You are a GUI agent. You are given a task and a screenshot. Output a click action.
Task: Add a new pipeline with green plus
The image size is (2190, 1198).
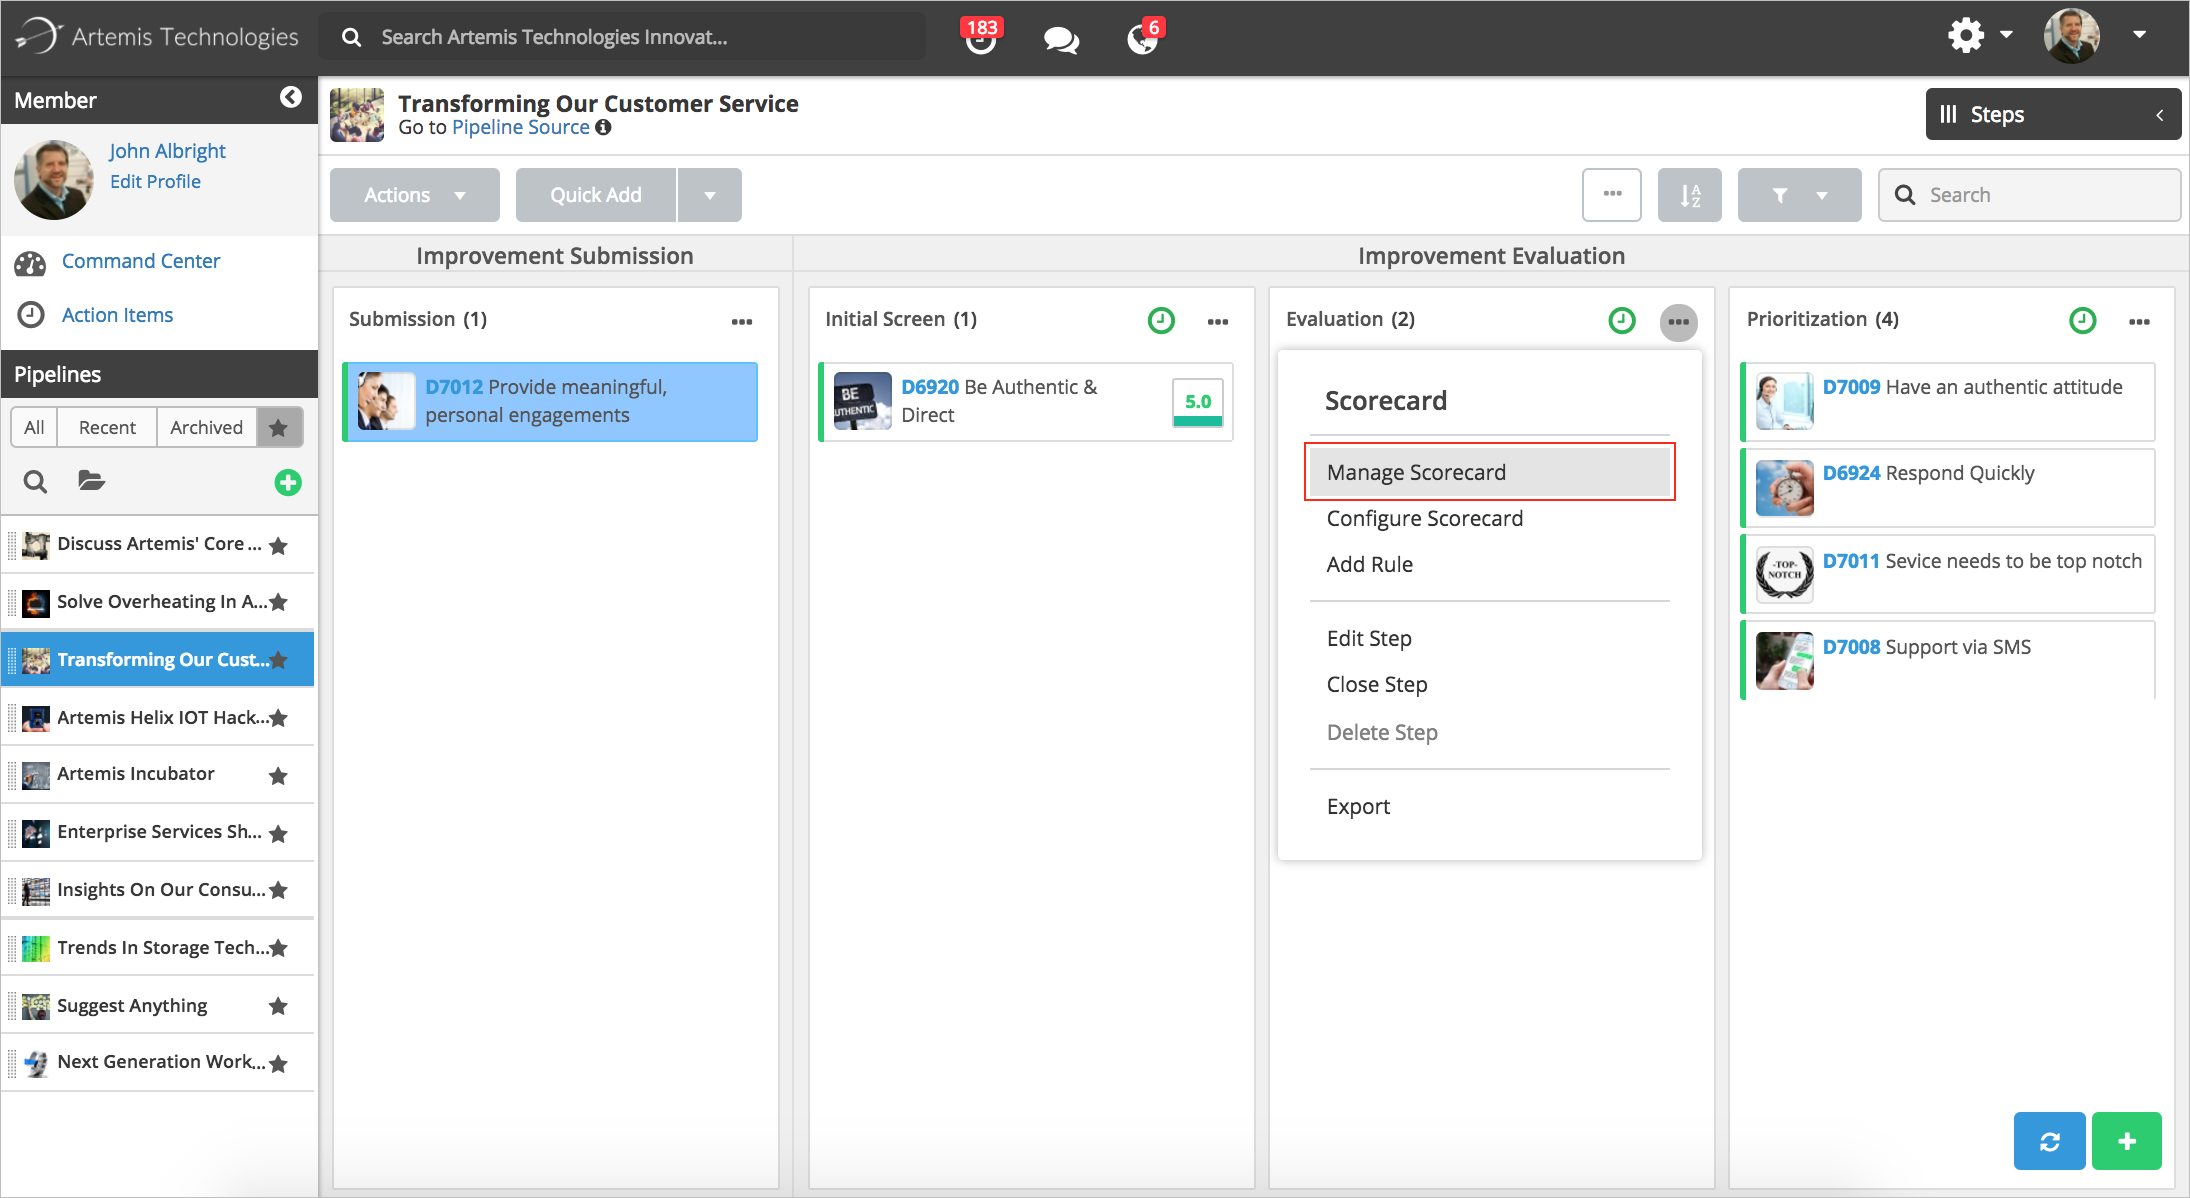[288, 483]
